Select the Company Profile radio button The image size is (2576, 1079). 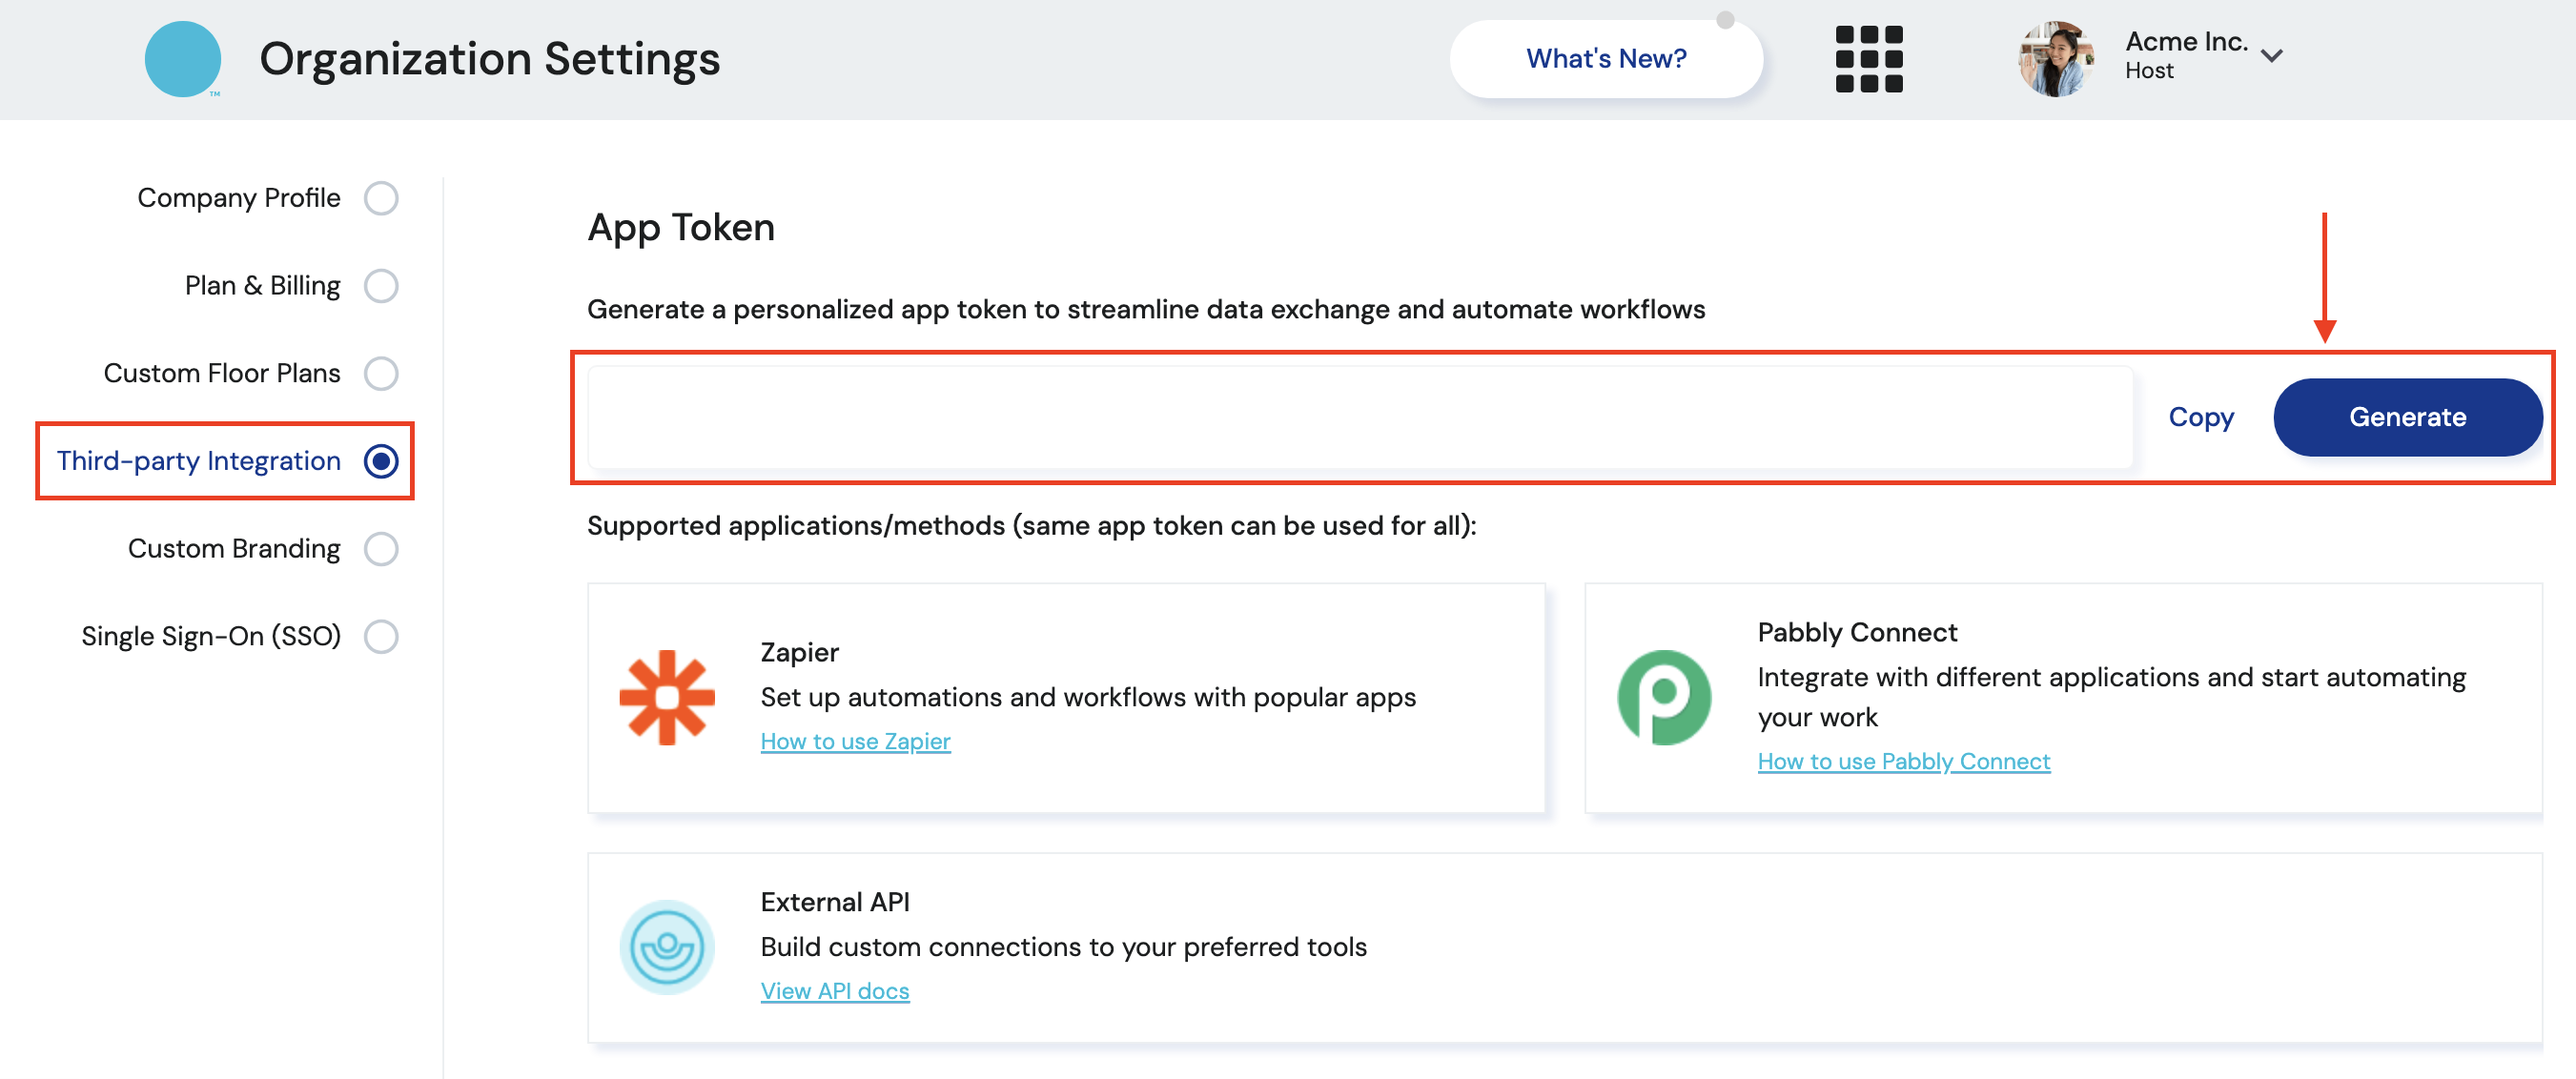380,198
